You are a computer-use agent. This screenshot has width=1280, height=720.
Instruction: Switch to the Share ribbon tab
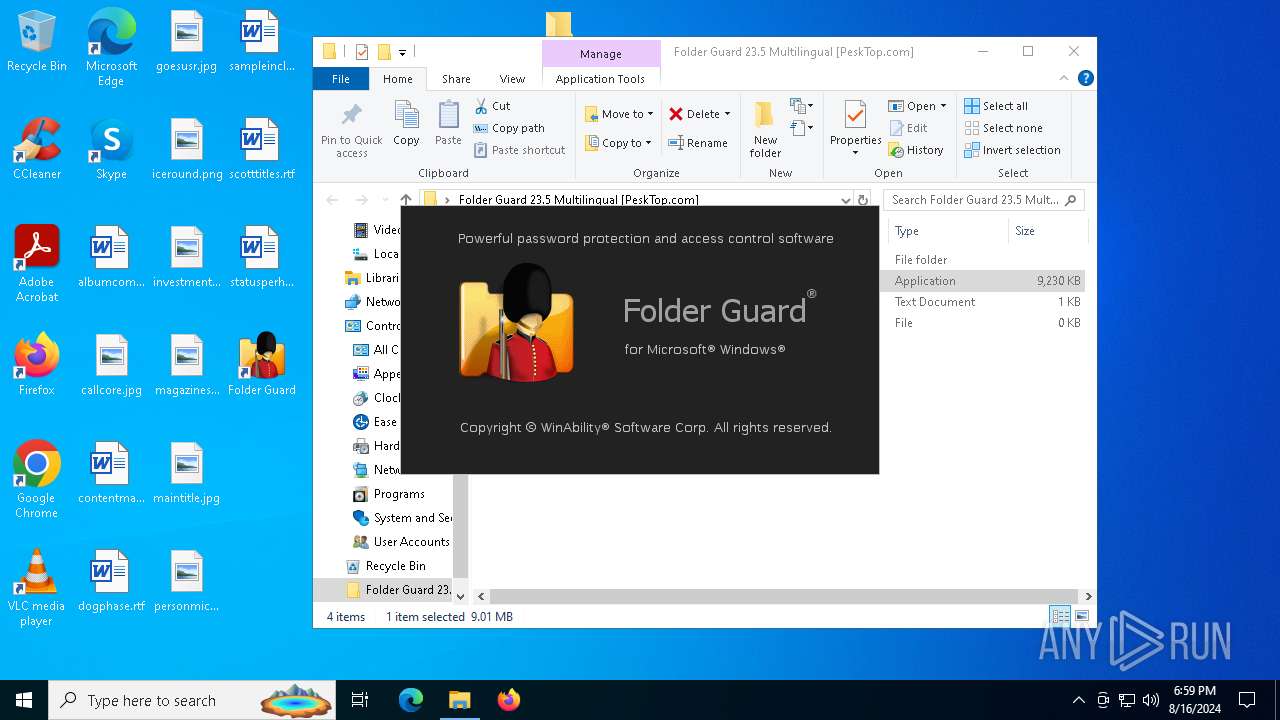click(456, 79)
